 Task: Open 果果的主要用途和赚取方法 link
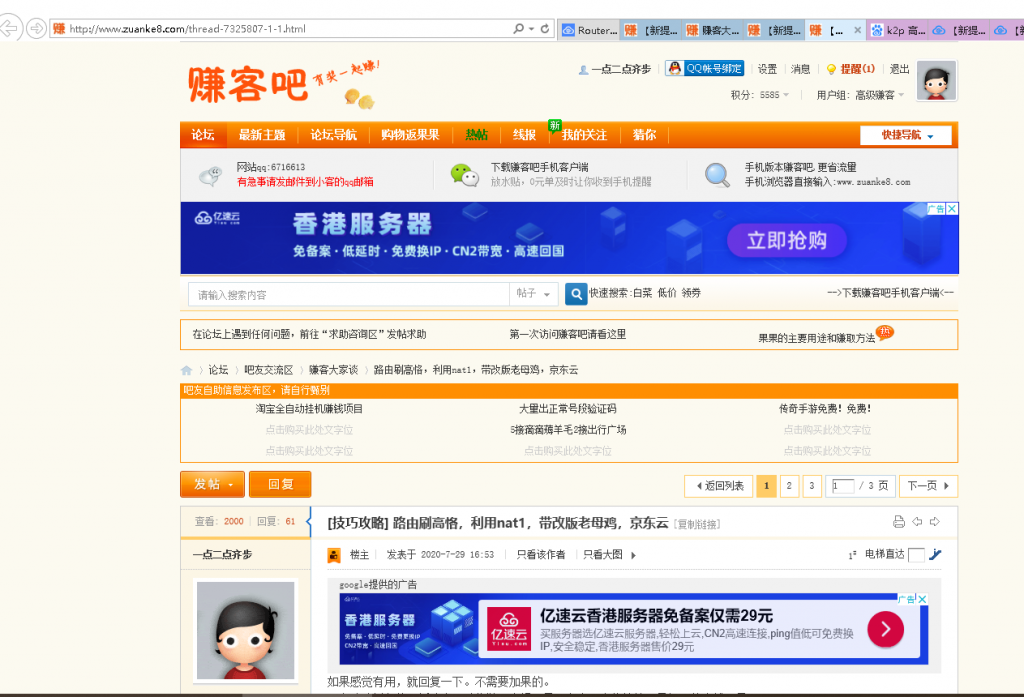tap(816, 338)
